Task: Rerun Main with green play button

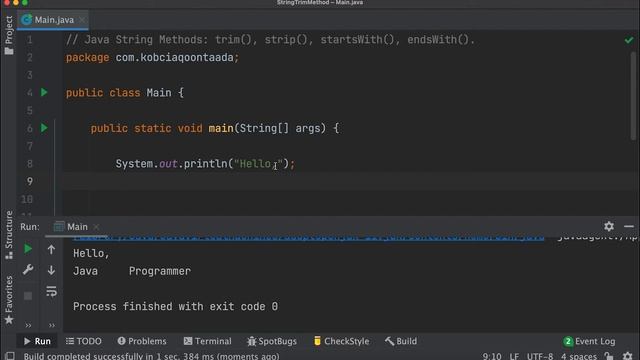Action: (28, 249)
